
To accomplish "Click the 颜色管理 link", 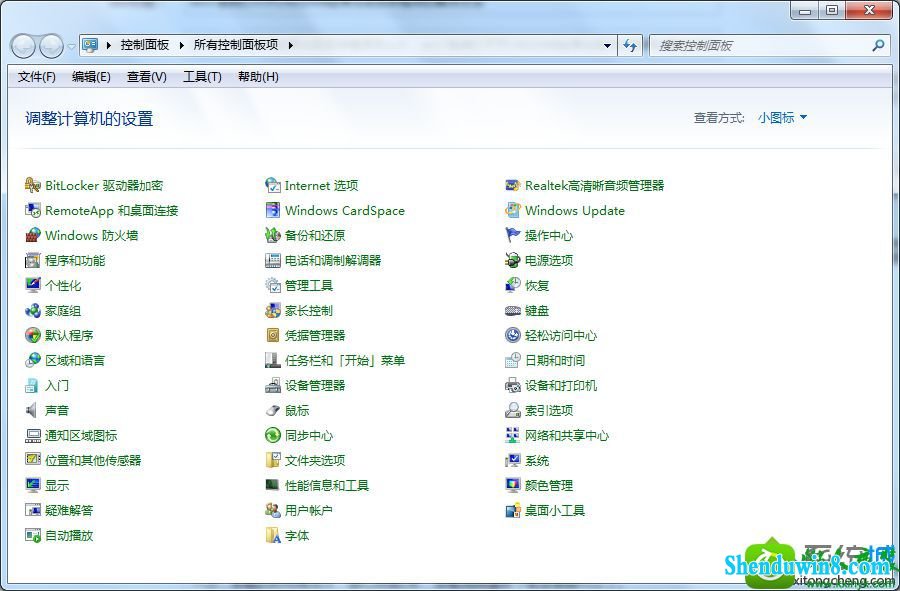I will [549, 485].
